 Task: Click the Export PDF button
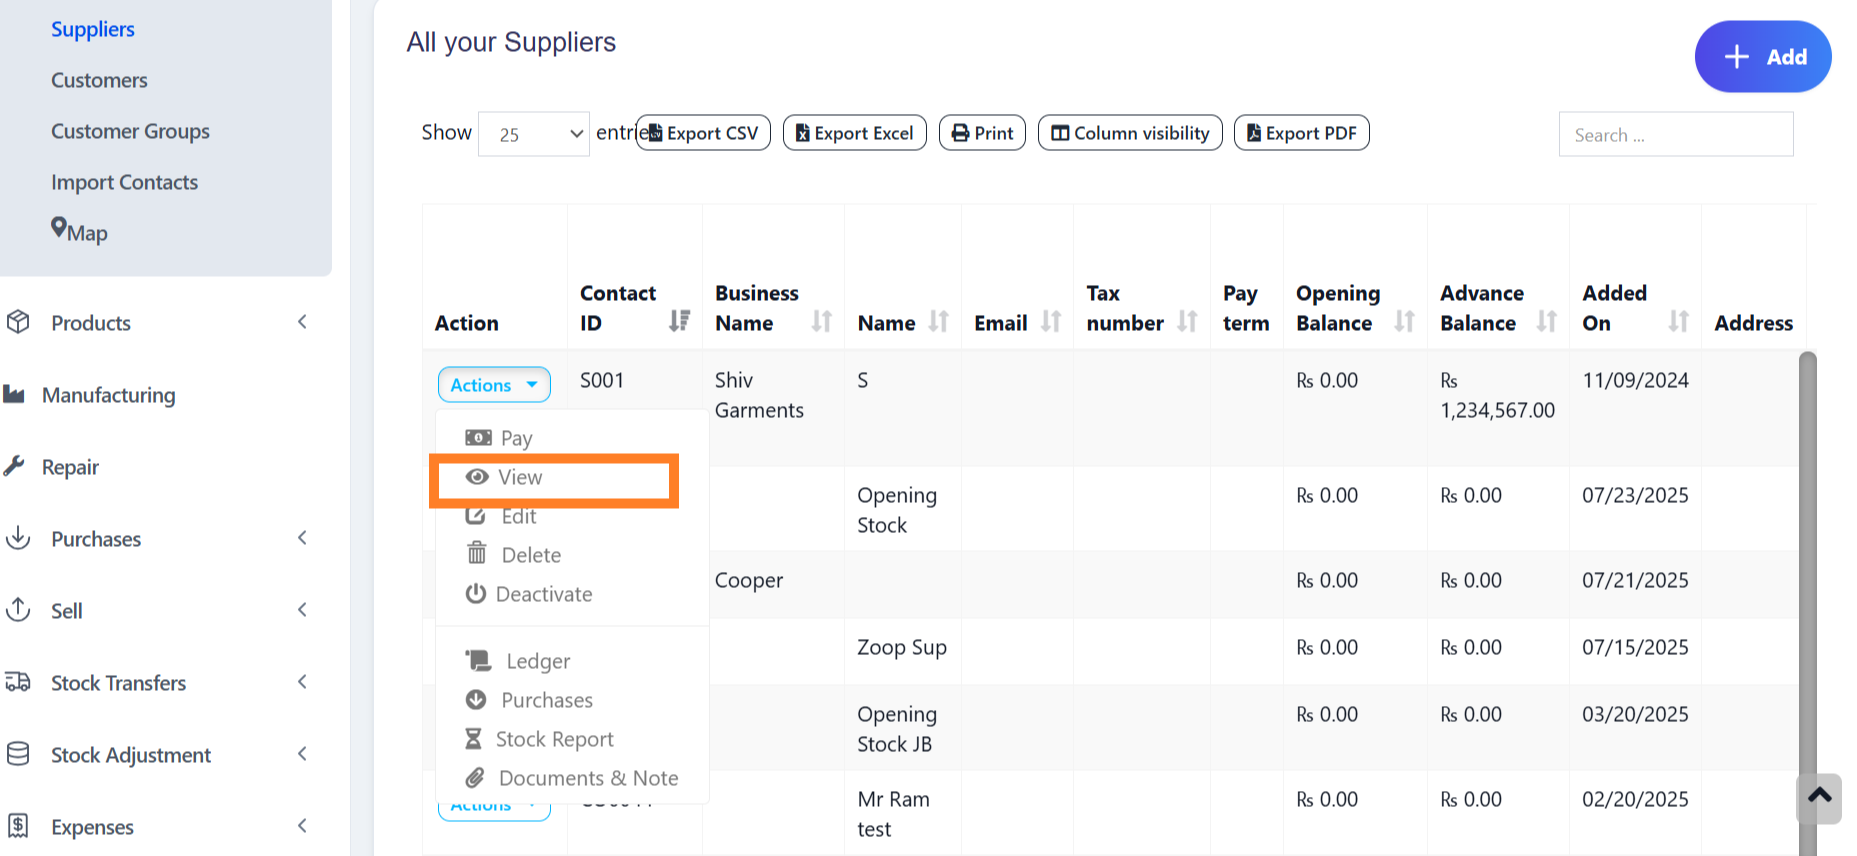coord(1301,133)
